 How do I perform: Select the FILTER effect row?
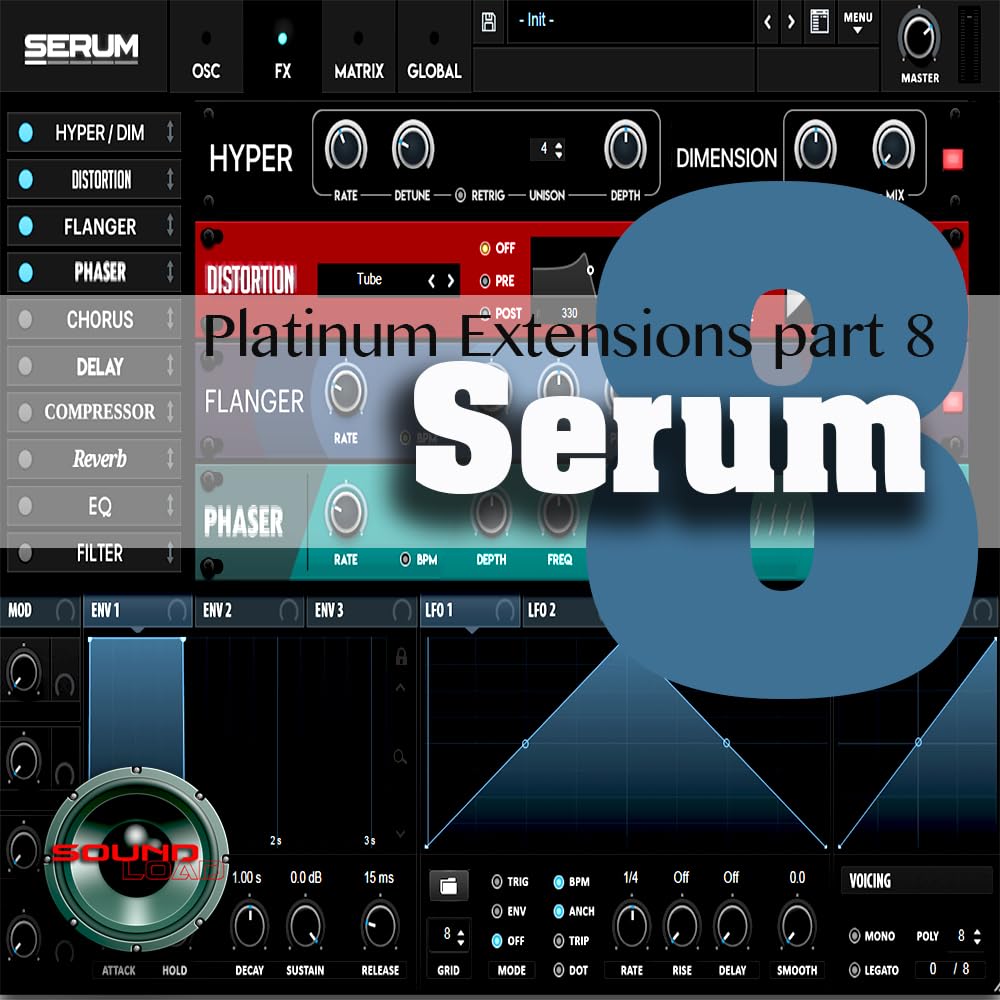click(x=94, y=552)
